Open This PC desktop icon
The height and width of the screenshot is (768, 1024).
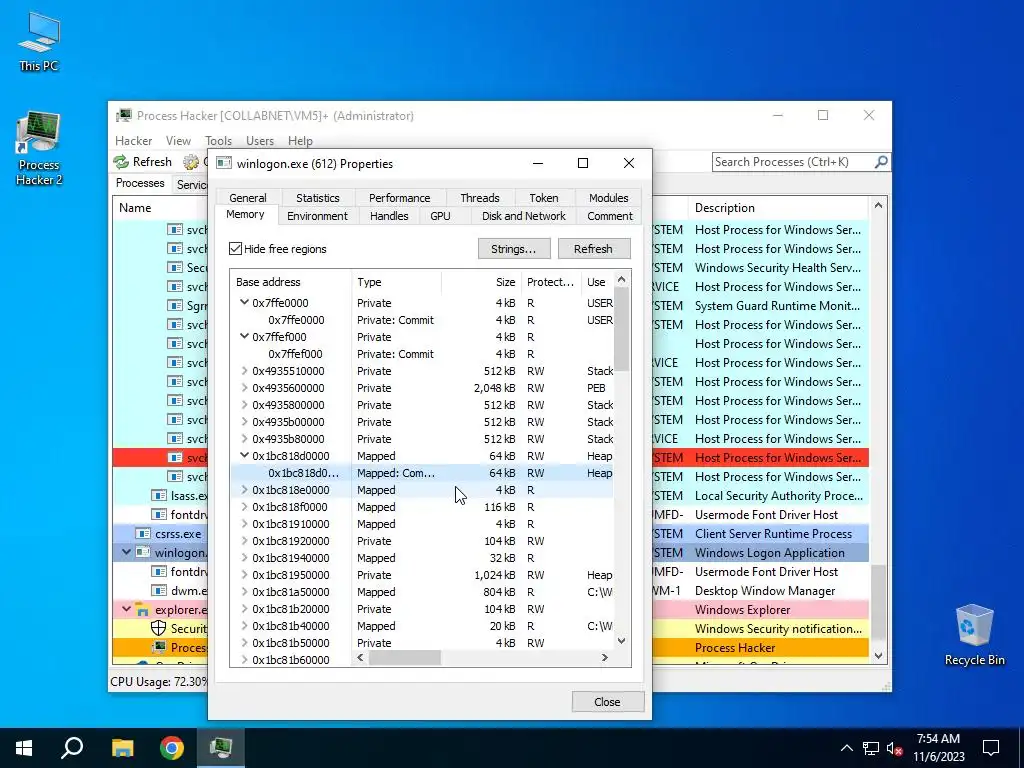(x=39, y=41)
